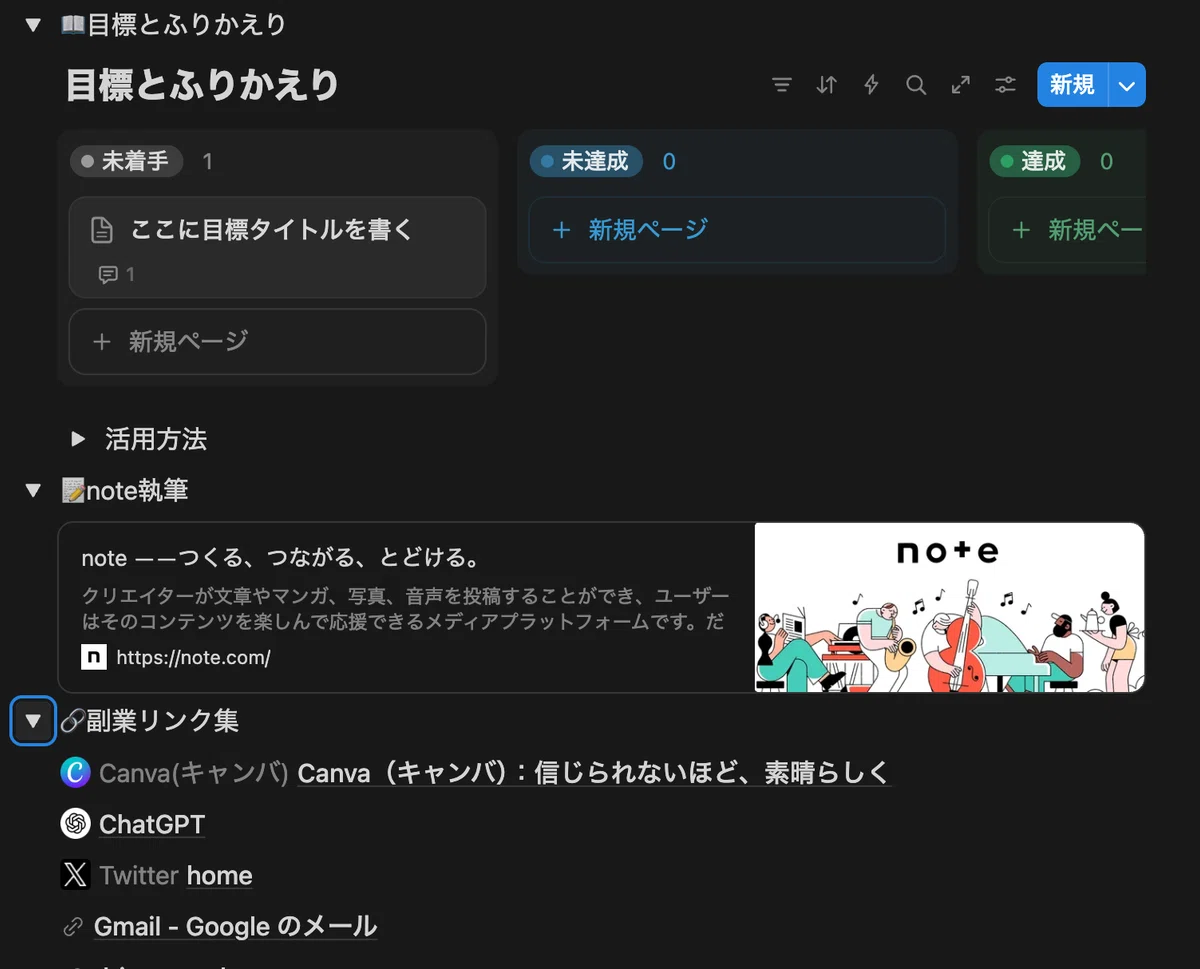Open the sort arrows icon
Viewport: 1200px width, 969px height.
click(826, 86)
